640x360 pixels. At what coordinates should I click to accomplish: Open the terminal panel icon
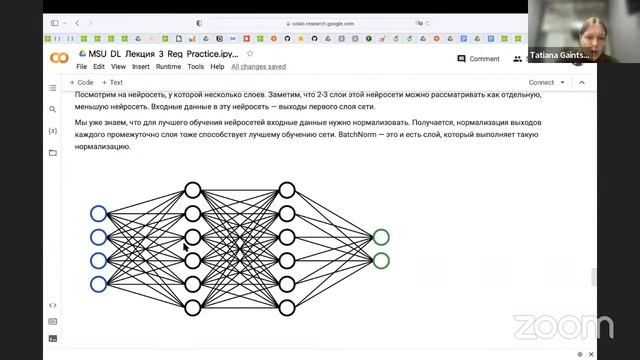(x=53, y=338)
